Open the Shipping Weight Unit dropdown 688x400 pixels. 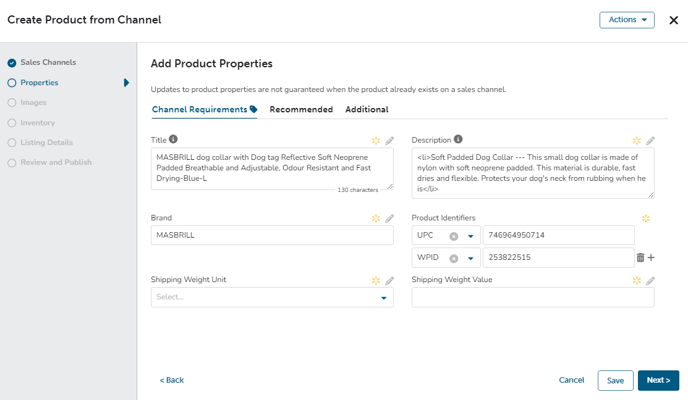[x=272, y=297]
